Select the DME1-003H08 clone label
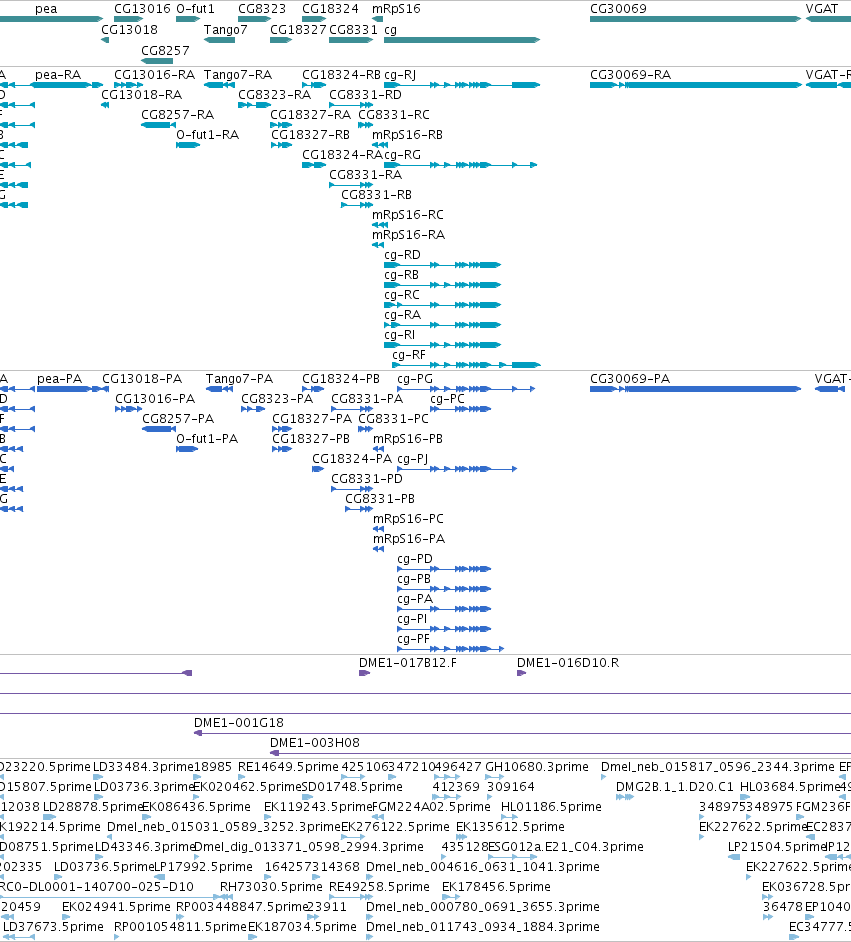 point(315,743)
